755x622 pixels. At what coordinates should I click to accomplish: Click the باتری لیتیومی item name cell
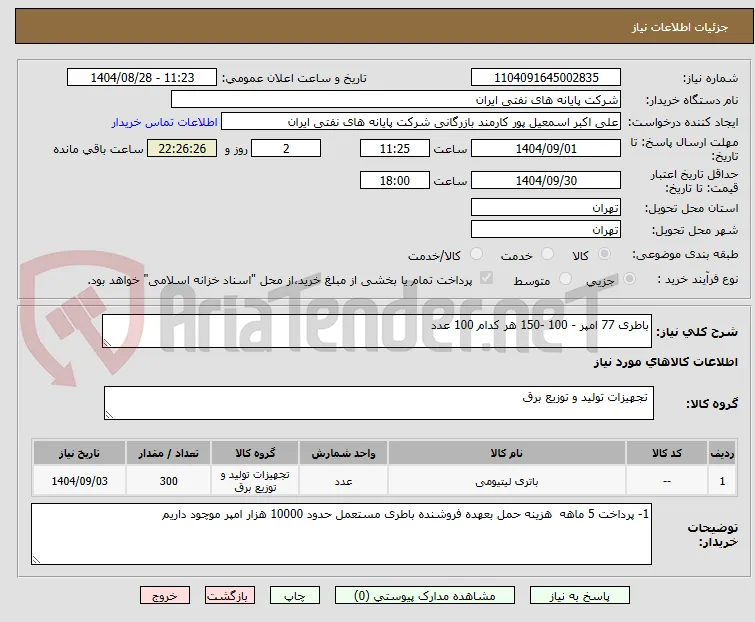click(507, 481)
